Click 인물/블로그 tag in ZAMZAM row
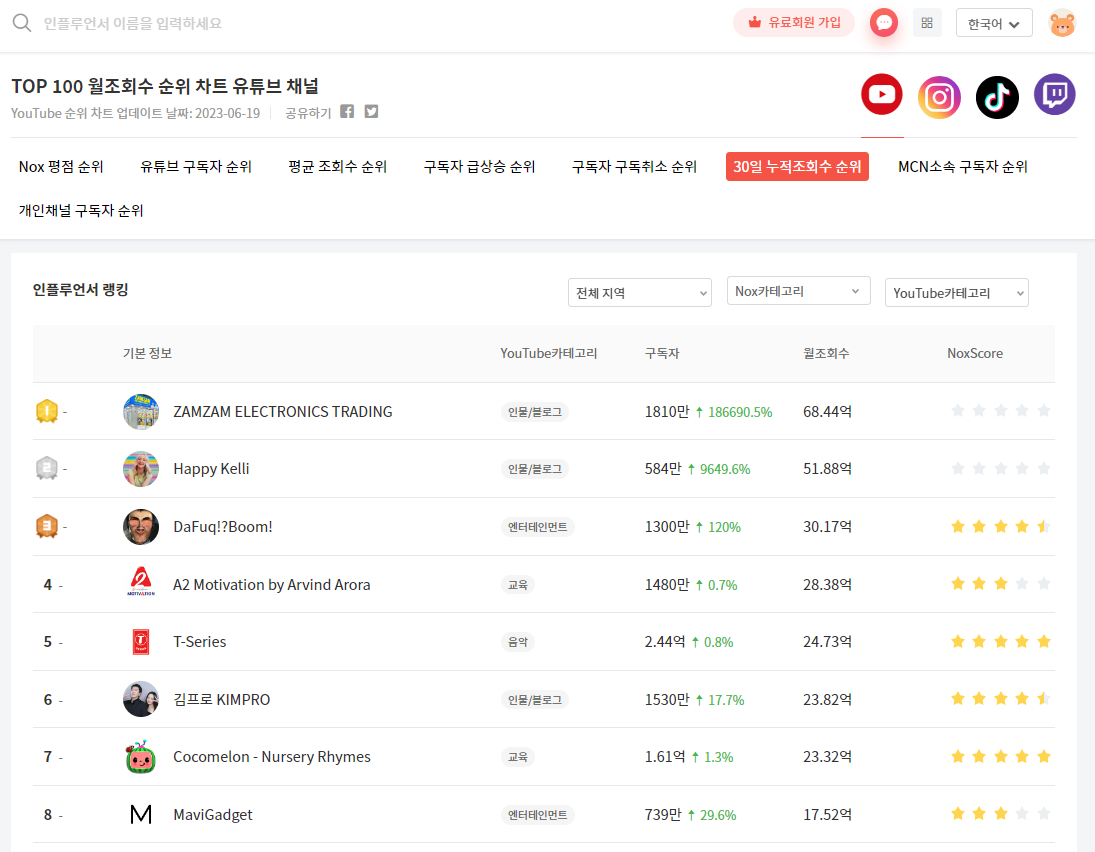Viewport: 1095px width, 852px height. click(535, 412)
